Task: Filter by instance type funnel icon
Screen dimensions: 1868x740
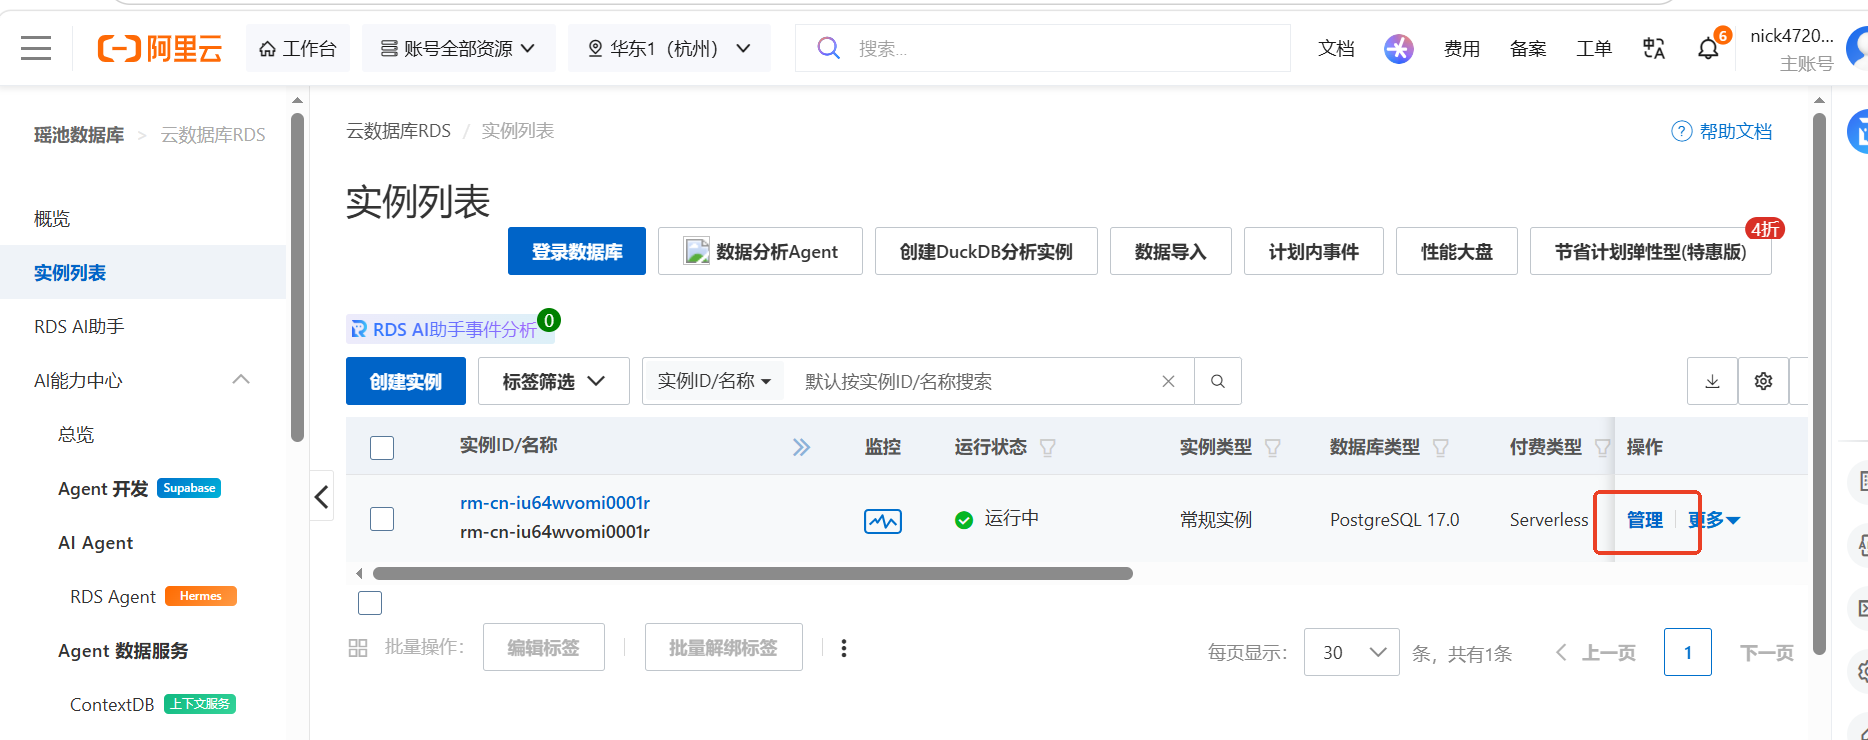Action: [x=1272, y=447]
